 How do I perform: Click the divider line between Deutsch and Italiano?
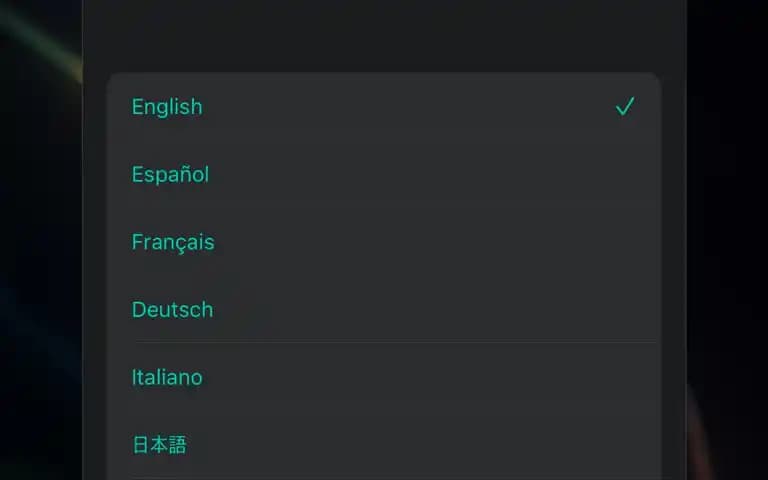396,343
